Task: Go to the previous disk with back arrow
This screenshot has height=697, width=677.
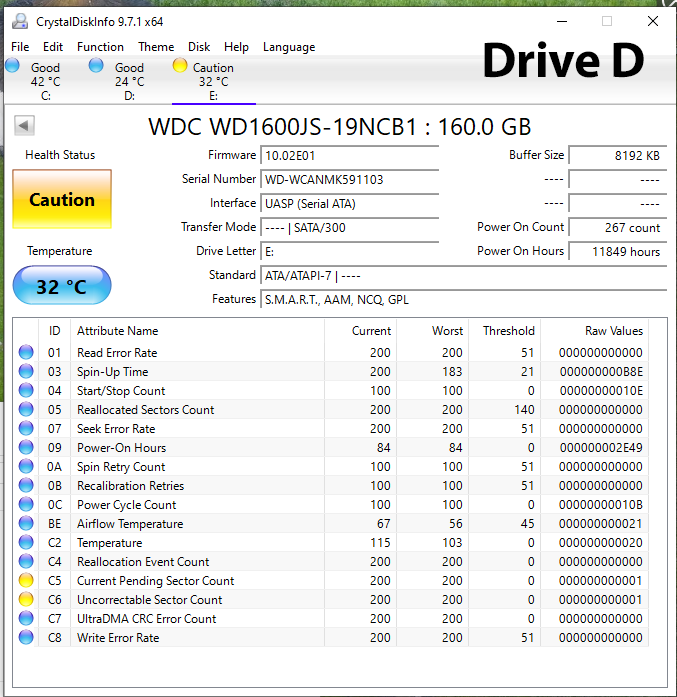Action: coord(24,125)
